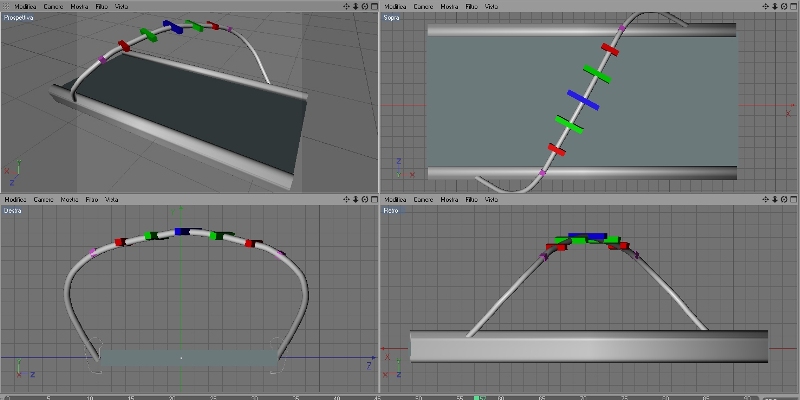This screenshot has width=800, height=400.
Task: Open the Camere menu in Prospettiva viewport
Action: click(x=53, y=6)
